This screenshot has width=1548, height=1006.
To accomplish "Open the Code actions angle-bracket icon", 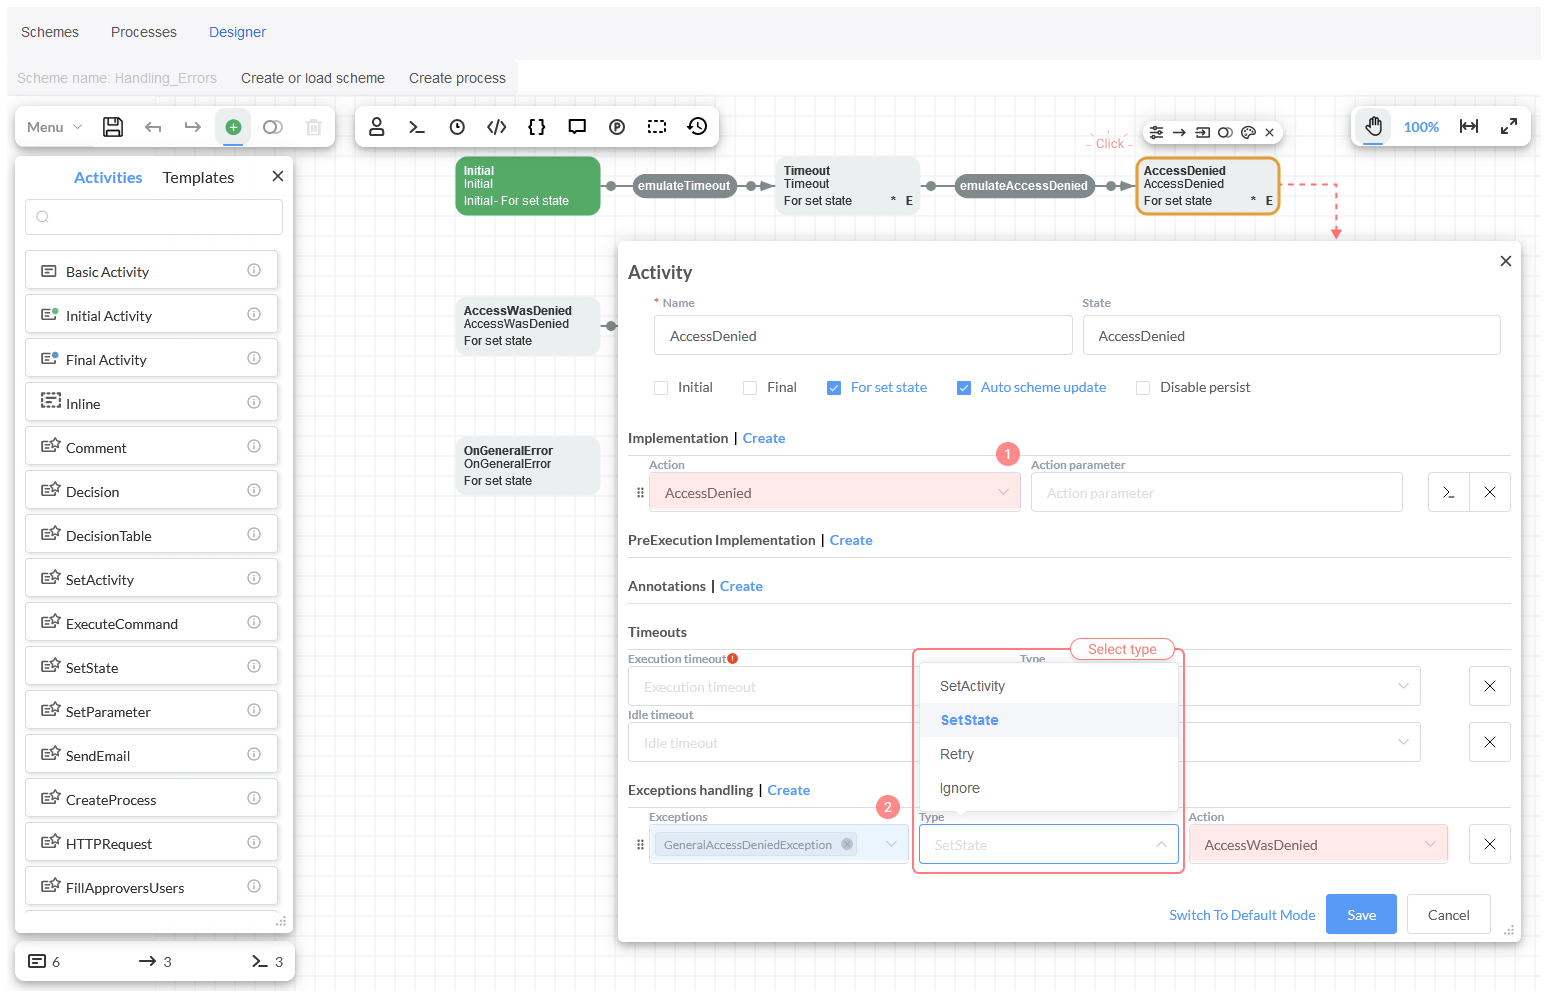I will [497, 127].
